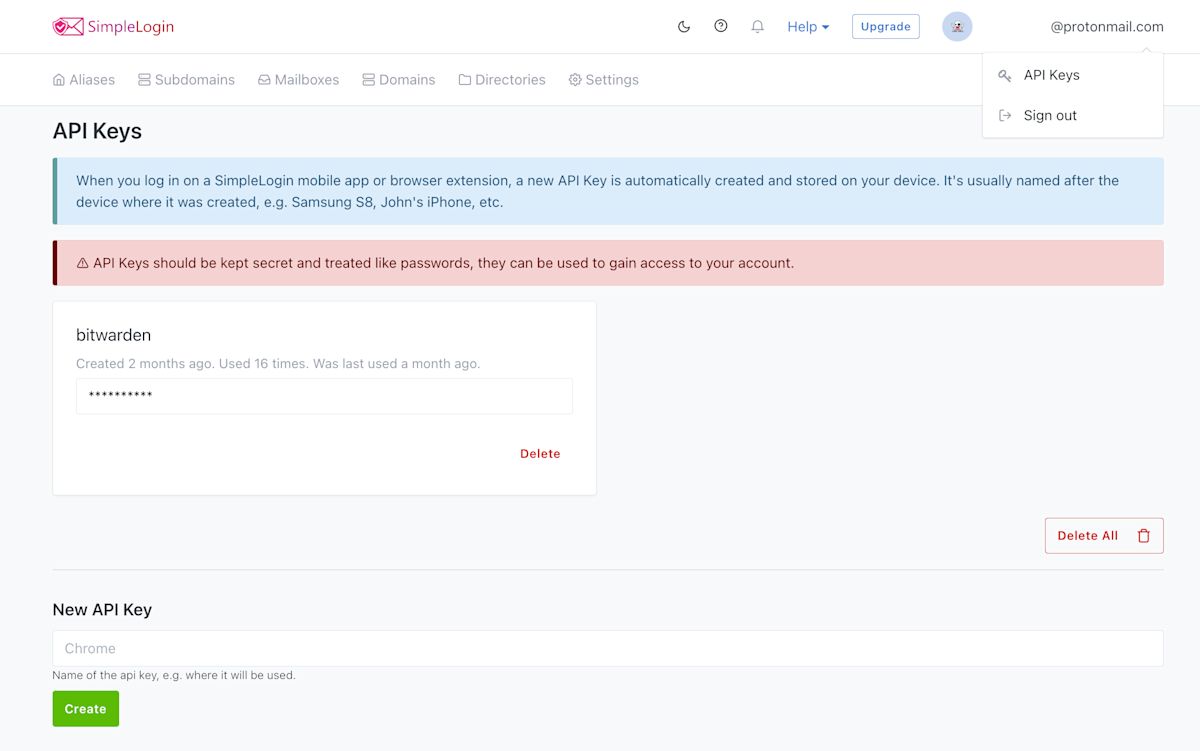Click the API Keys page heading
Screen dimensions: 1200x751
point(97,131)
